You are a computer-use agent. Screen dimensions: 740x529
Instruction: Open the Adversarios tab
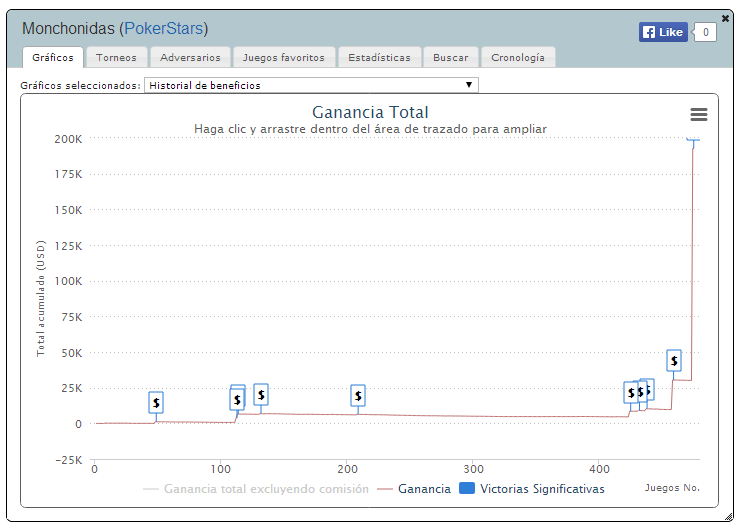[190, 58]
